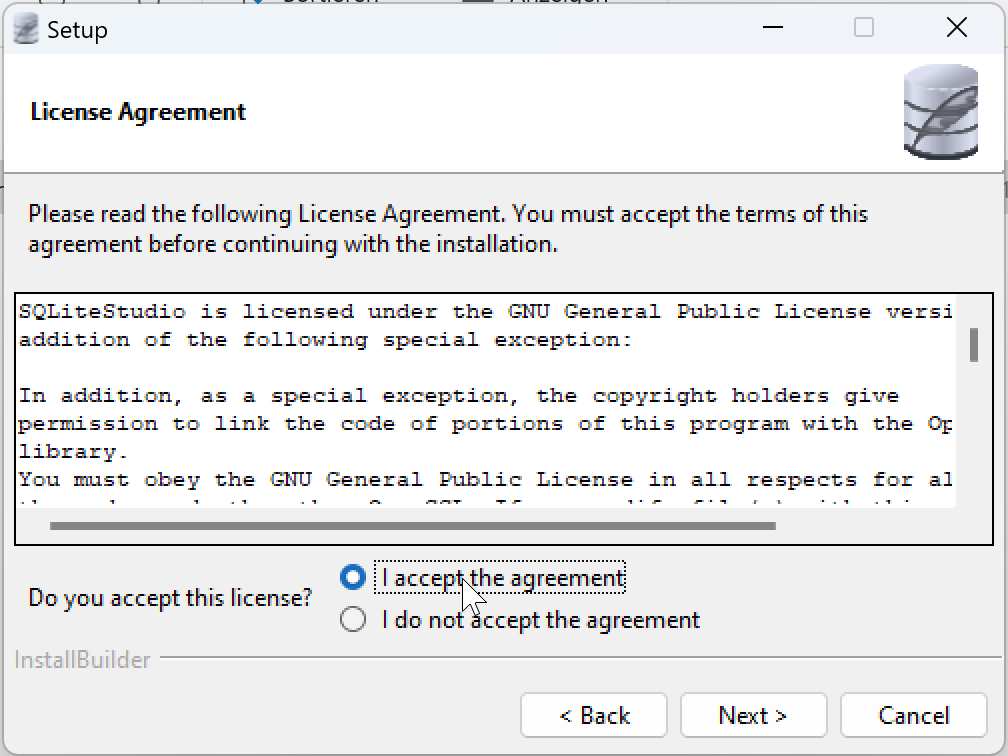1008x756 pixels.
Task: Click the horizontal scrollbar track right of thumb
Action: (x=865, y=525)
